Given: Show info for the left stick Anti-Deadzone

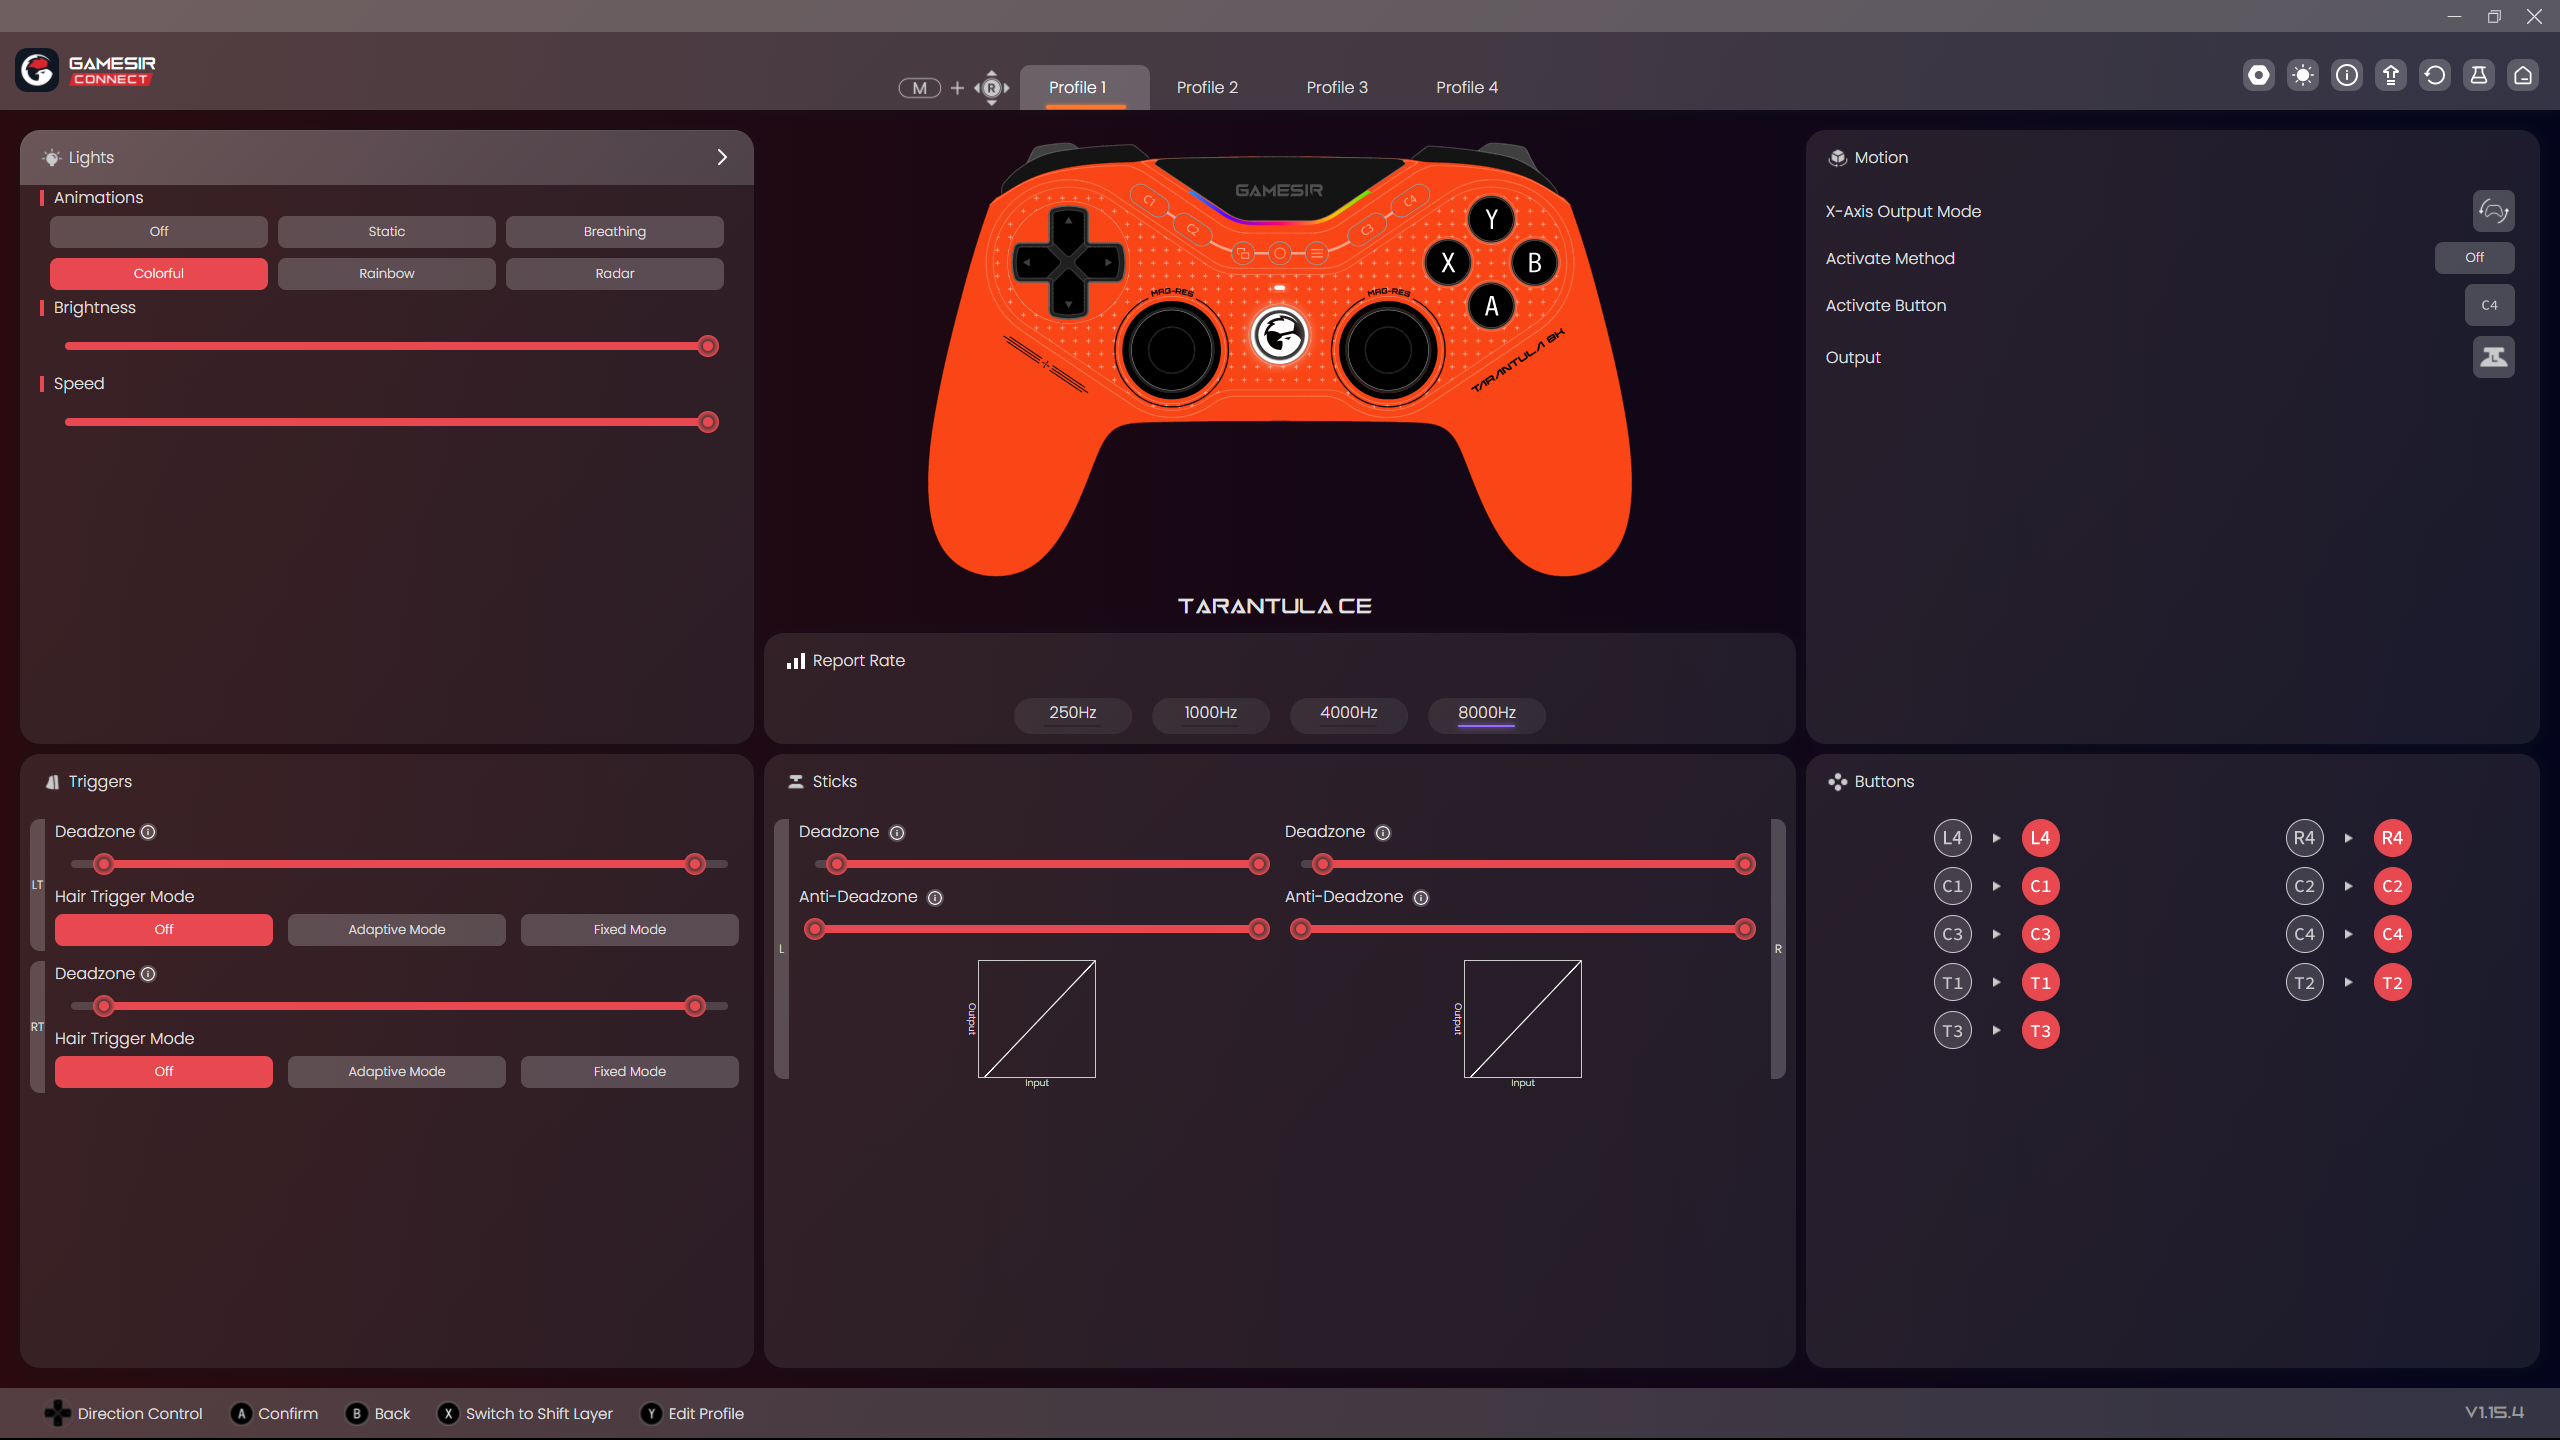Looking at the screenshot, I should 935,898.
